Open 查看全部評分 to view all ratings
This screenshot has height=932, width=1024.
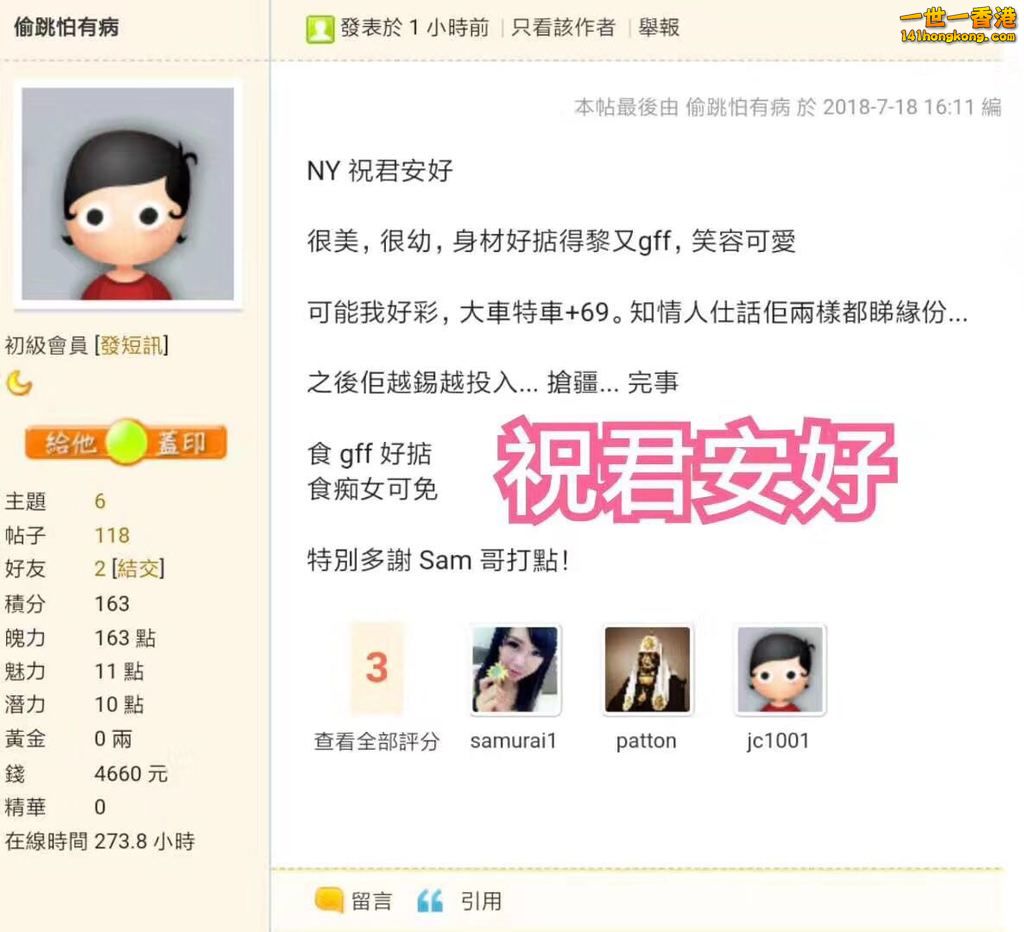(x=377, y=741)
